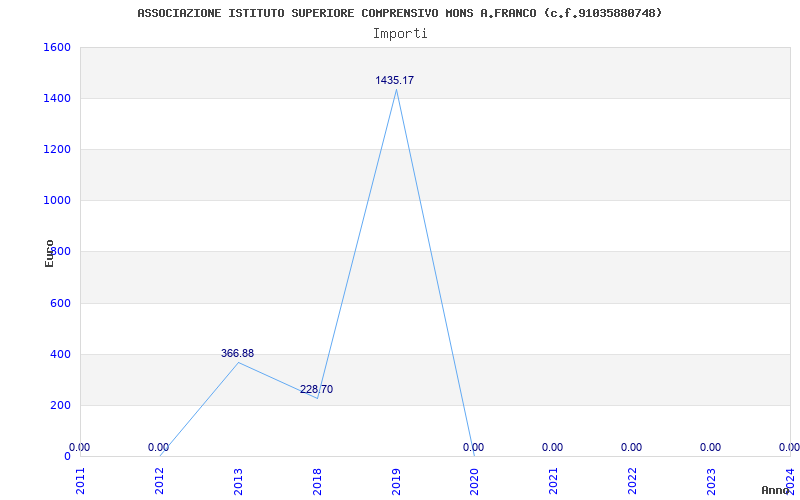Select the 366.88 data label
This screenshot has height=500, width=800.
[x=237, y=353]
